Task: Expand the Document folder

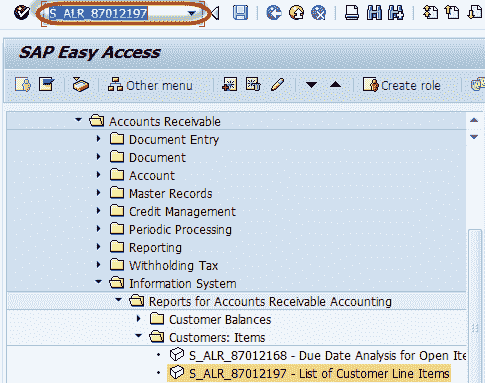Action: click(x=99, y=156)
